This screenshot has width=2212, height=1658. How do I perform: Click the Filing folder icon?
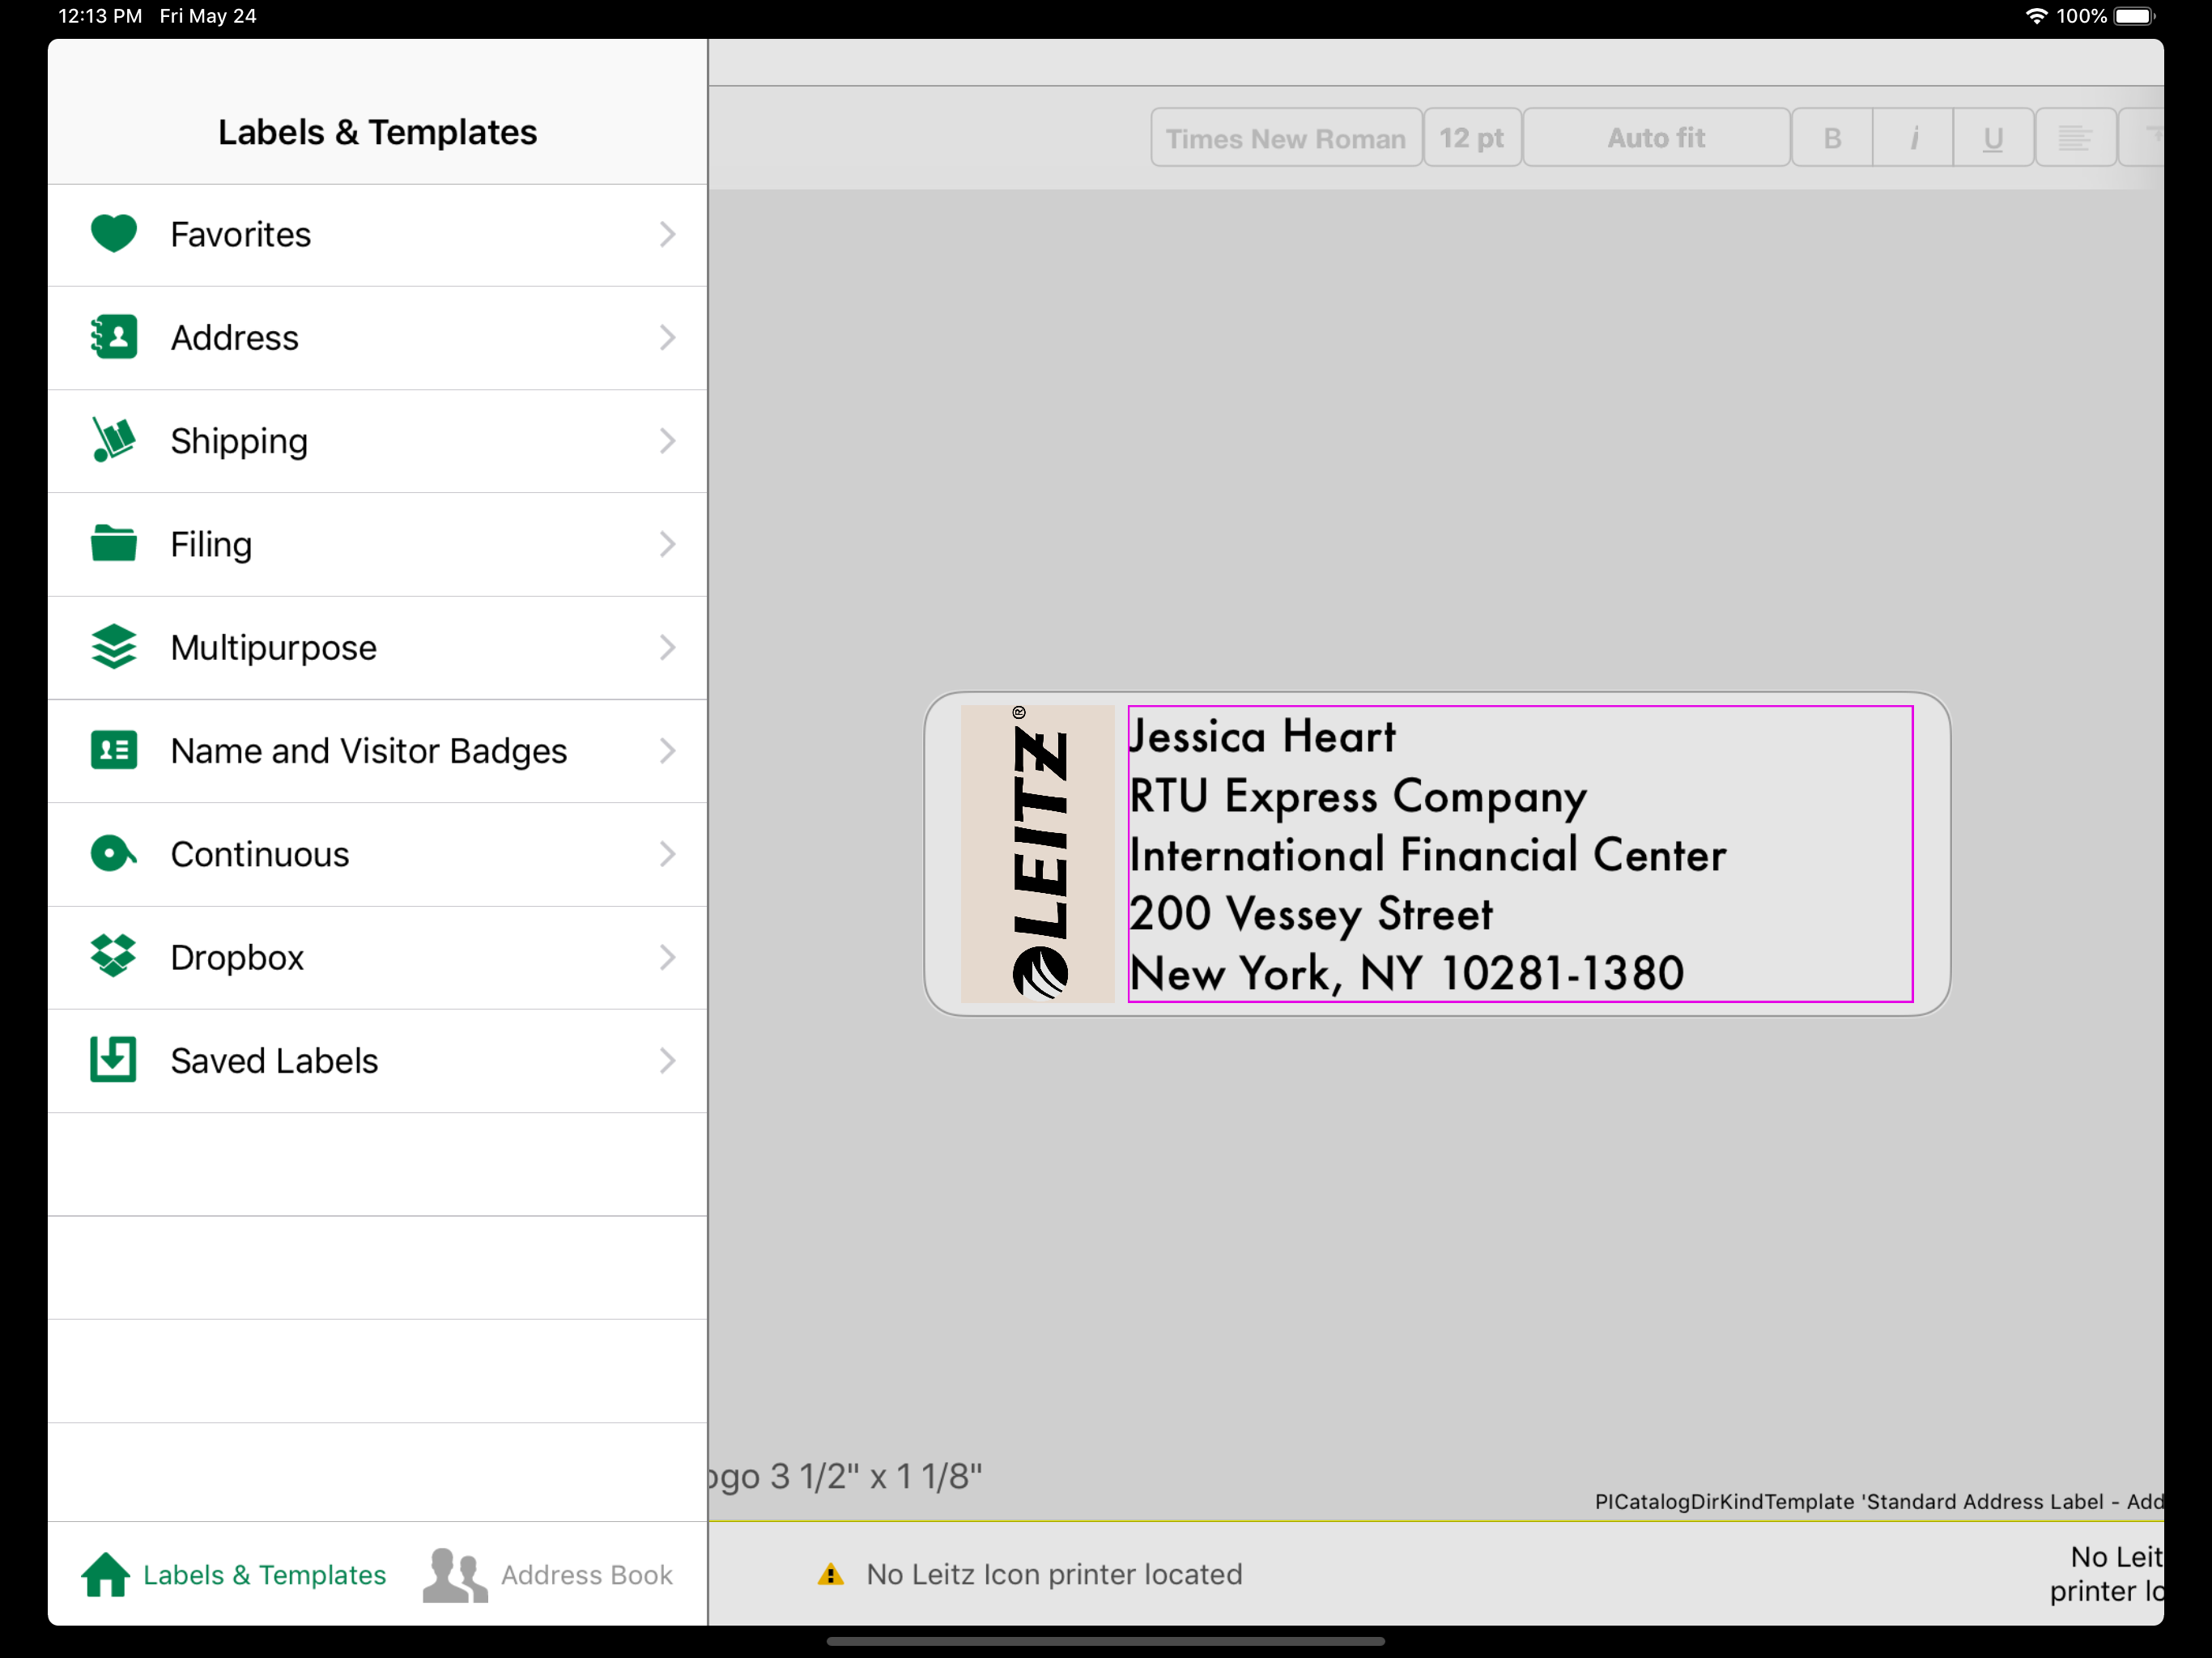click(113, 543)
